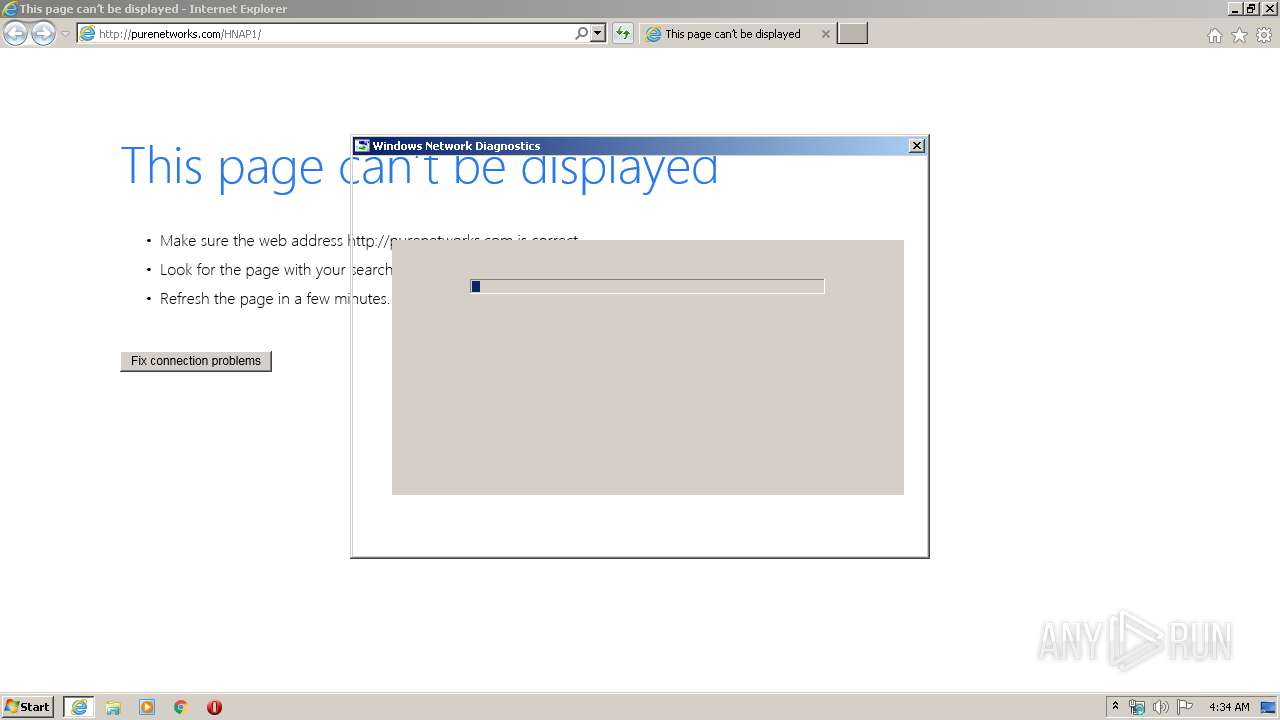Expand the address bar autocomplete dropdown
The image size is (1280, 720).
click(x=598, y=33)
